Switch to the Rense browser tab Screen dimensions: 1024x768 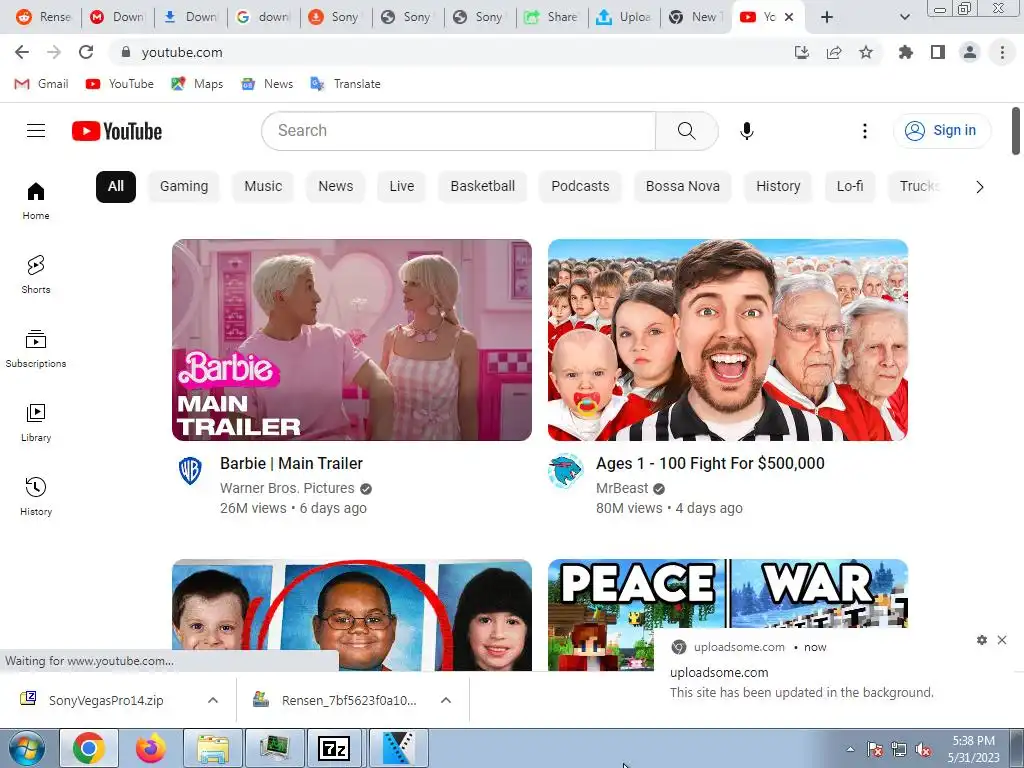(44, 17)
